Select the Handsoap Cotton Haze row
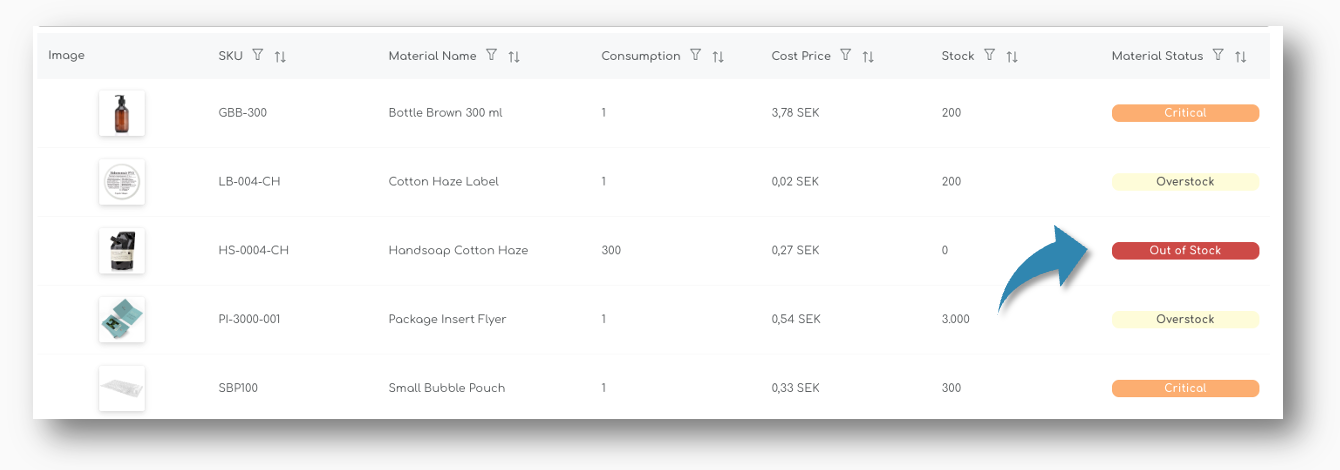The image size is (1340, 470). coord(458,250)
